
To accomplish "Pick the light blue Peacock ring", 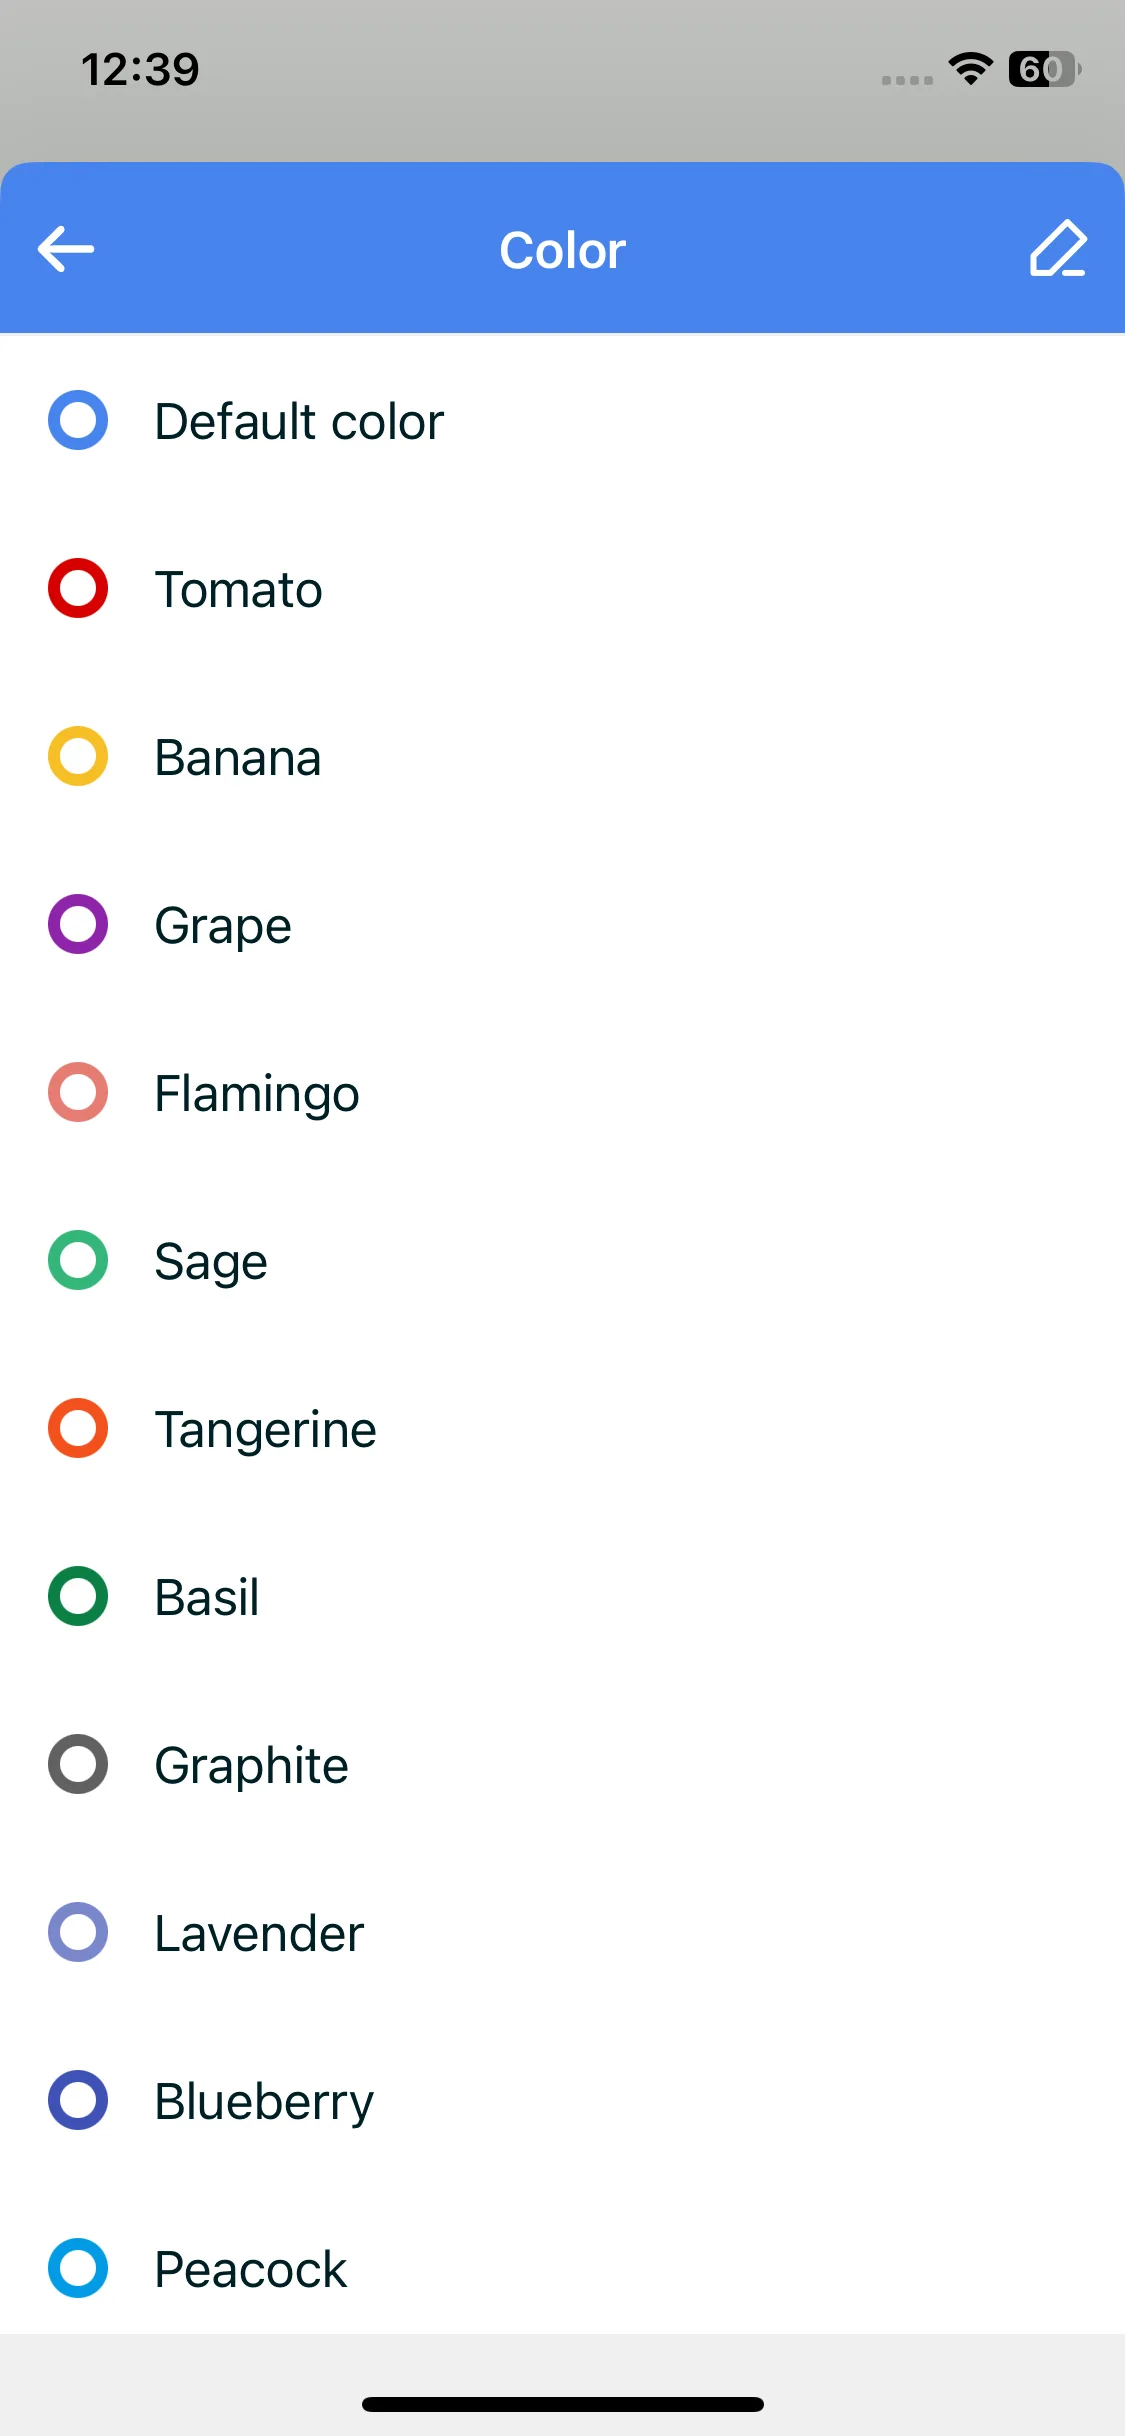I will pyautogui.click(x=78, y=2268).
